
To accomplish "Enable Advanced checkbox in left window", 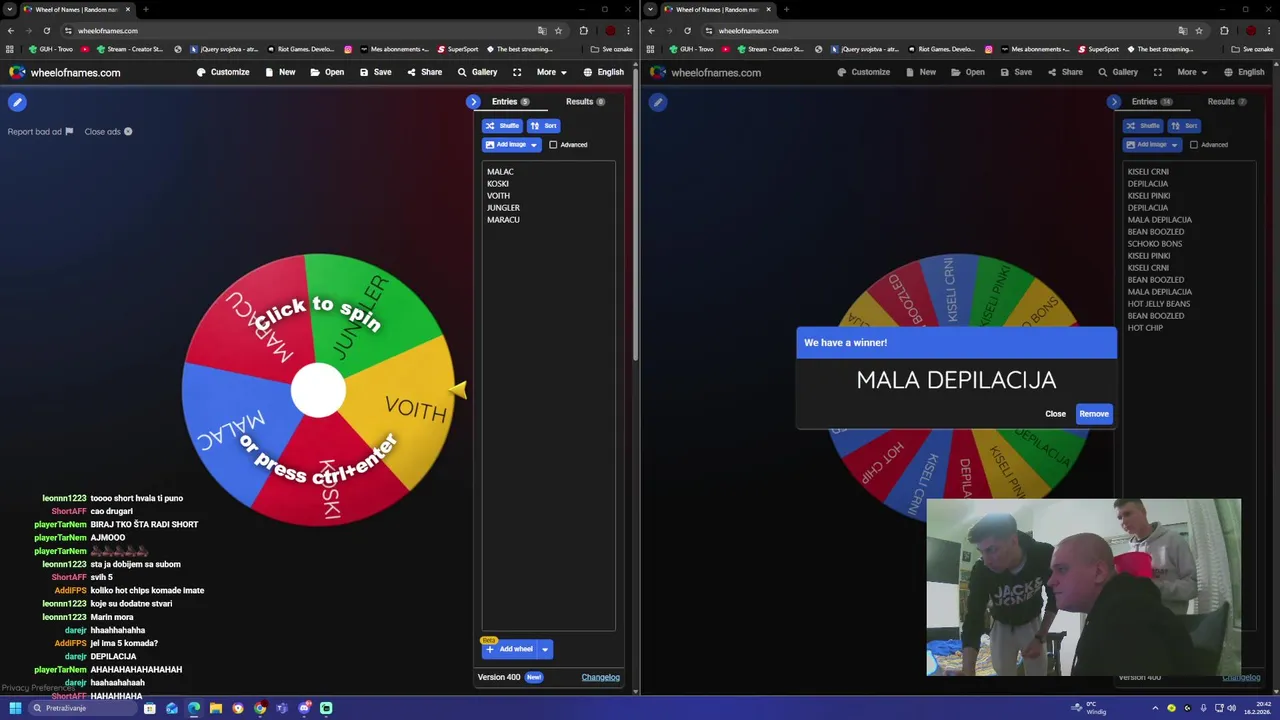I will point(553,145).
